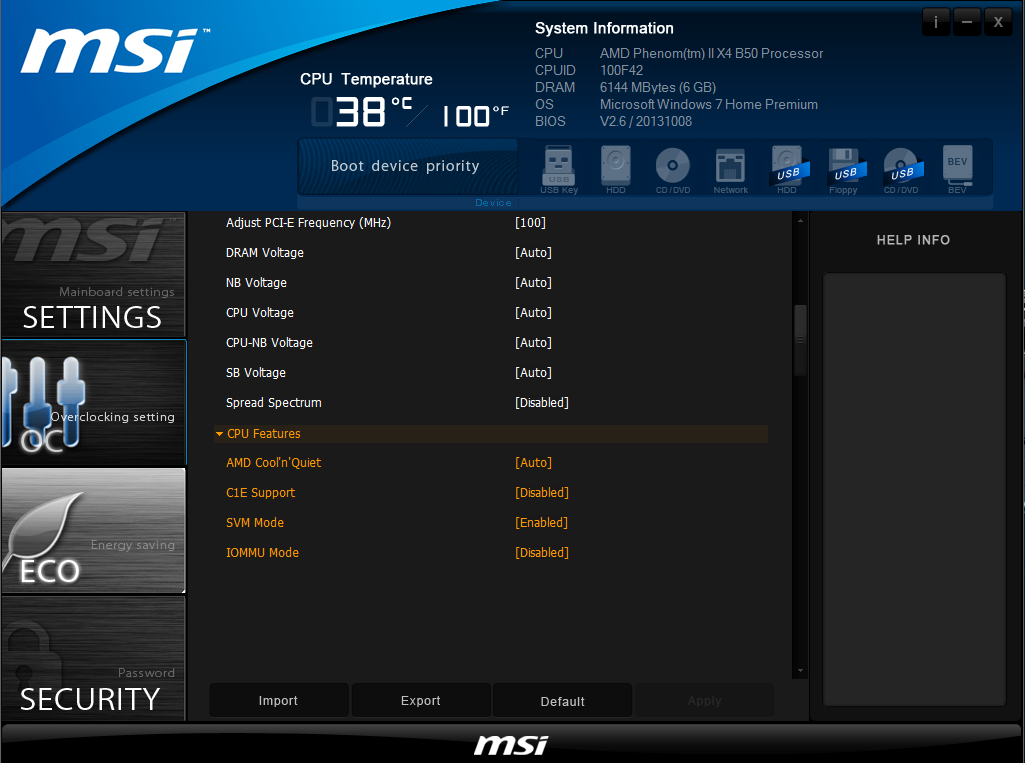Toggle C1E Support [Disabled] value
Image resolution: width=1025 pixels, height=763 pixels.
(542, 493)
